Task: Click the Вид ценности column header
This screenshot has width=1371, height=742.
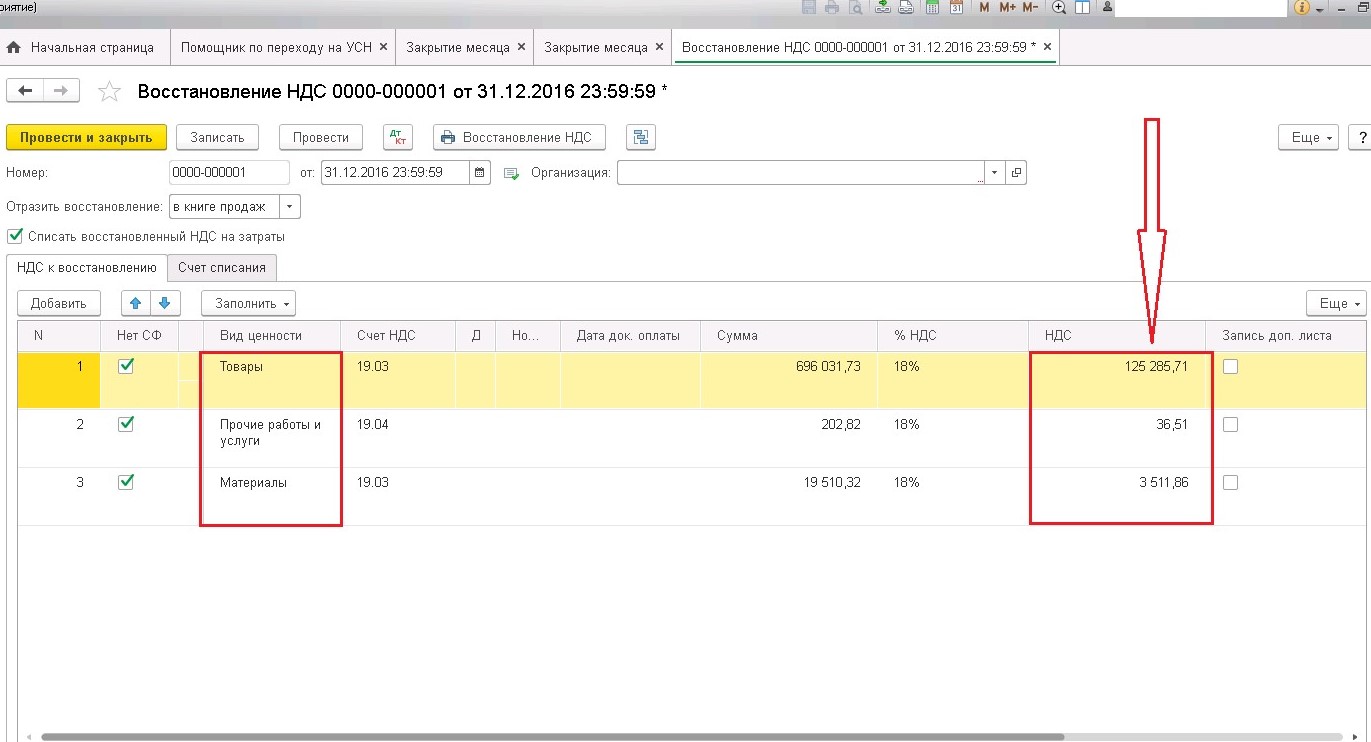Action: (270, 336)
